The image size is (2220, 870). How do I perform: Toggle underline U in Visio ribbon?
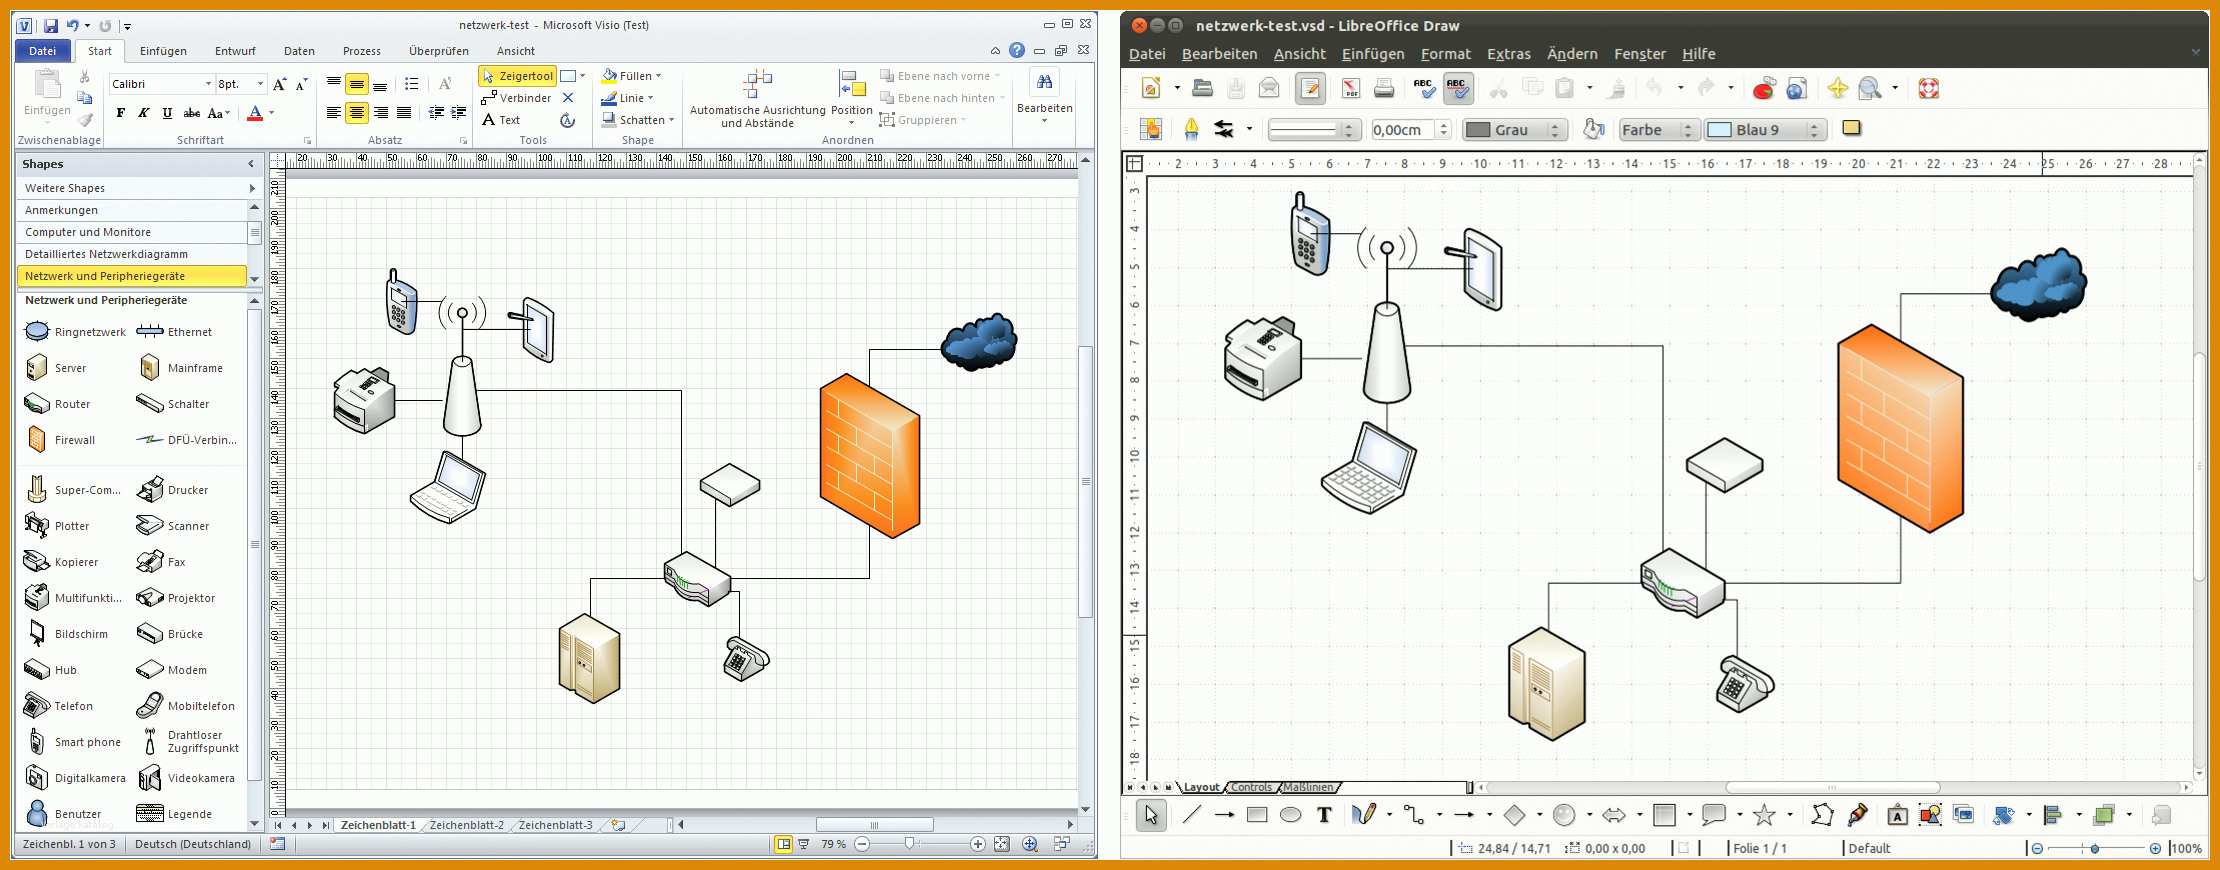click(167, 113)
